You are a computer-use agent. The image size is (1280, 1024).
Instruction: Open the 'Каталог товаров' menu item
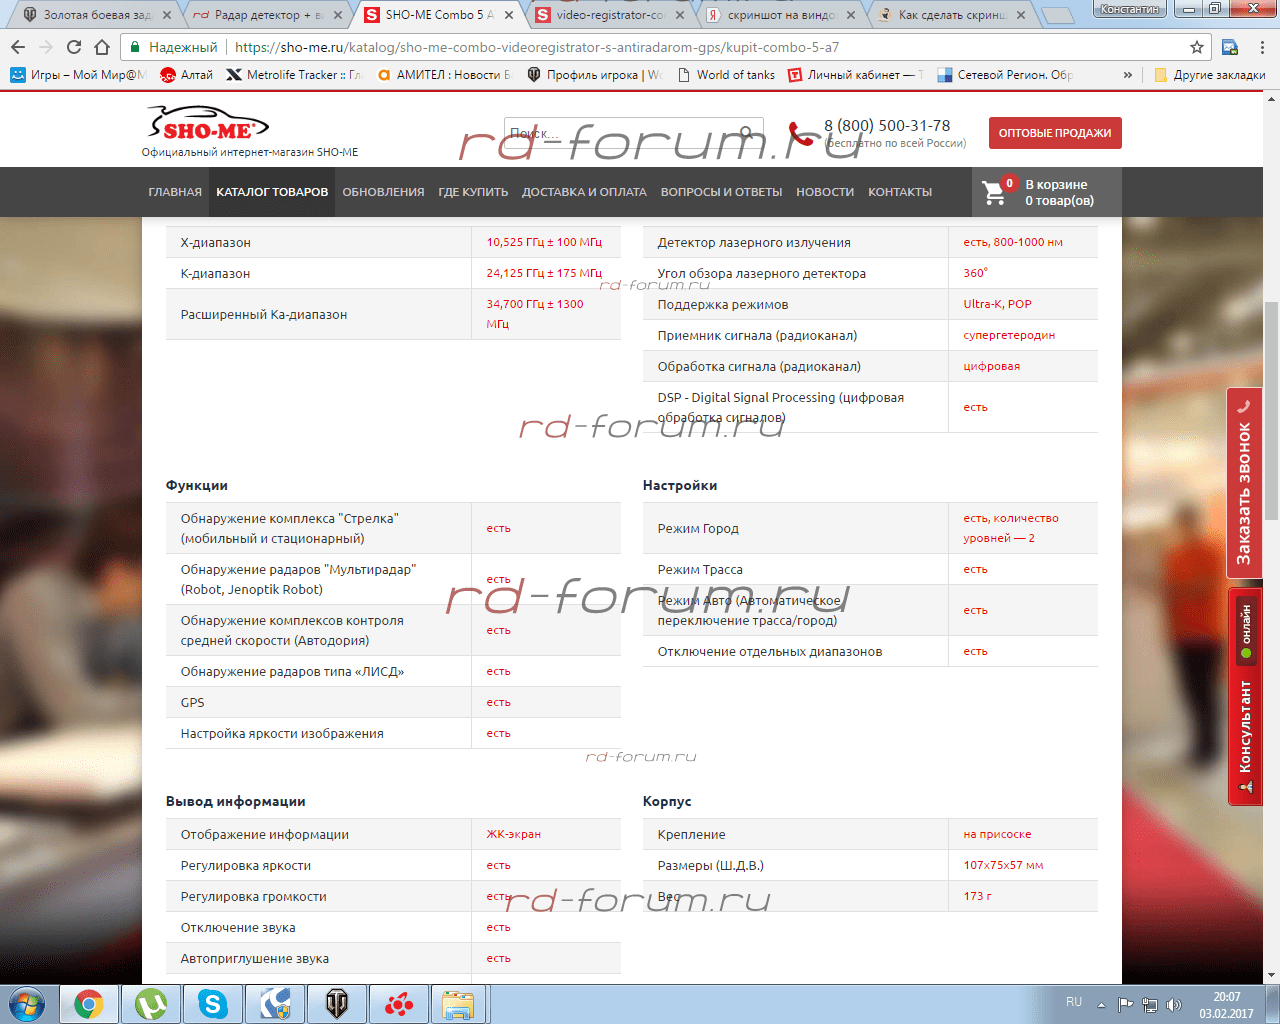(272, 192)
